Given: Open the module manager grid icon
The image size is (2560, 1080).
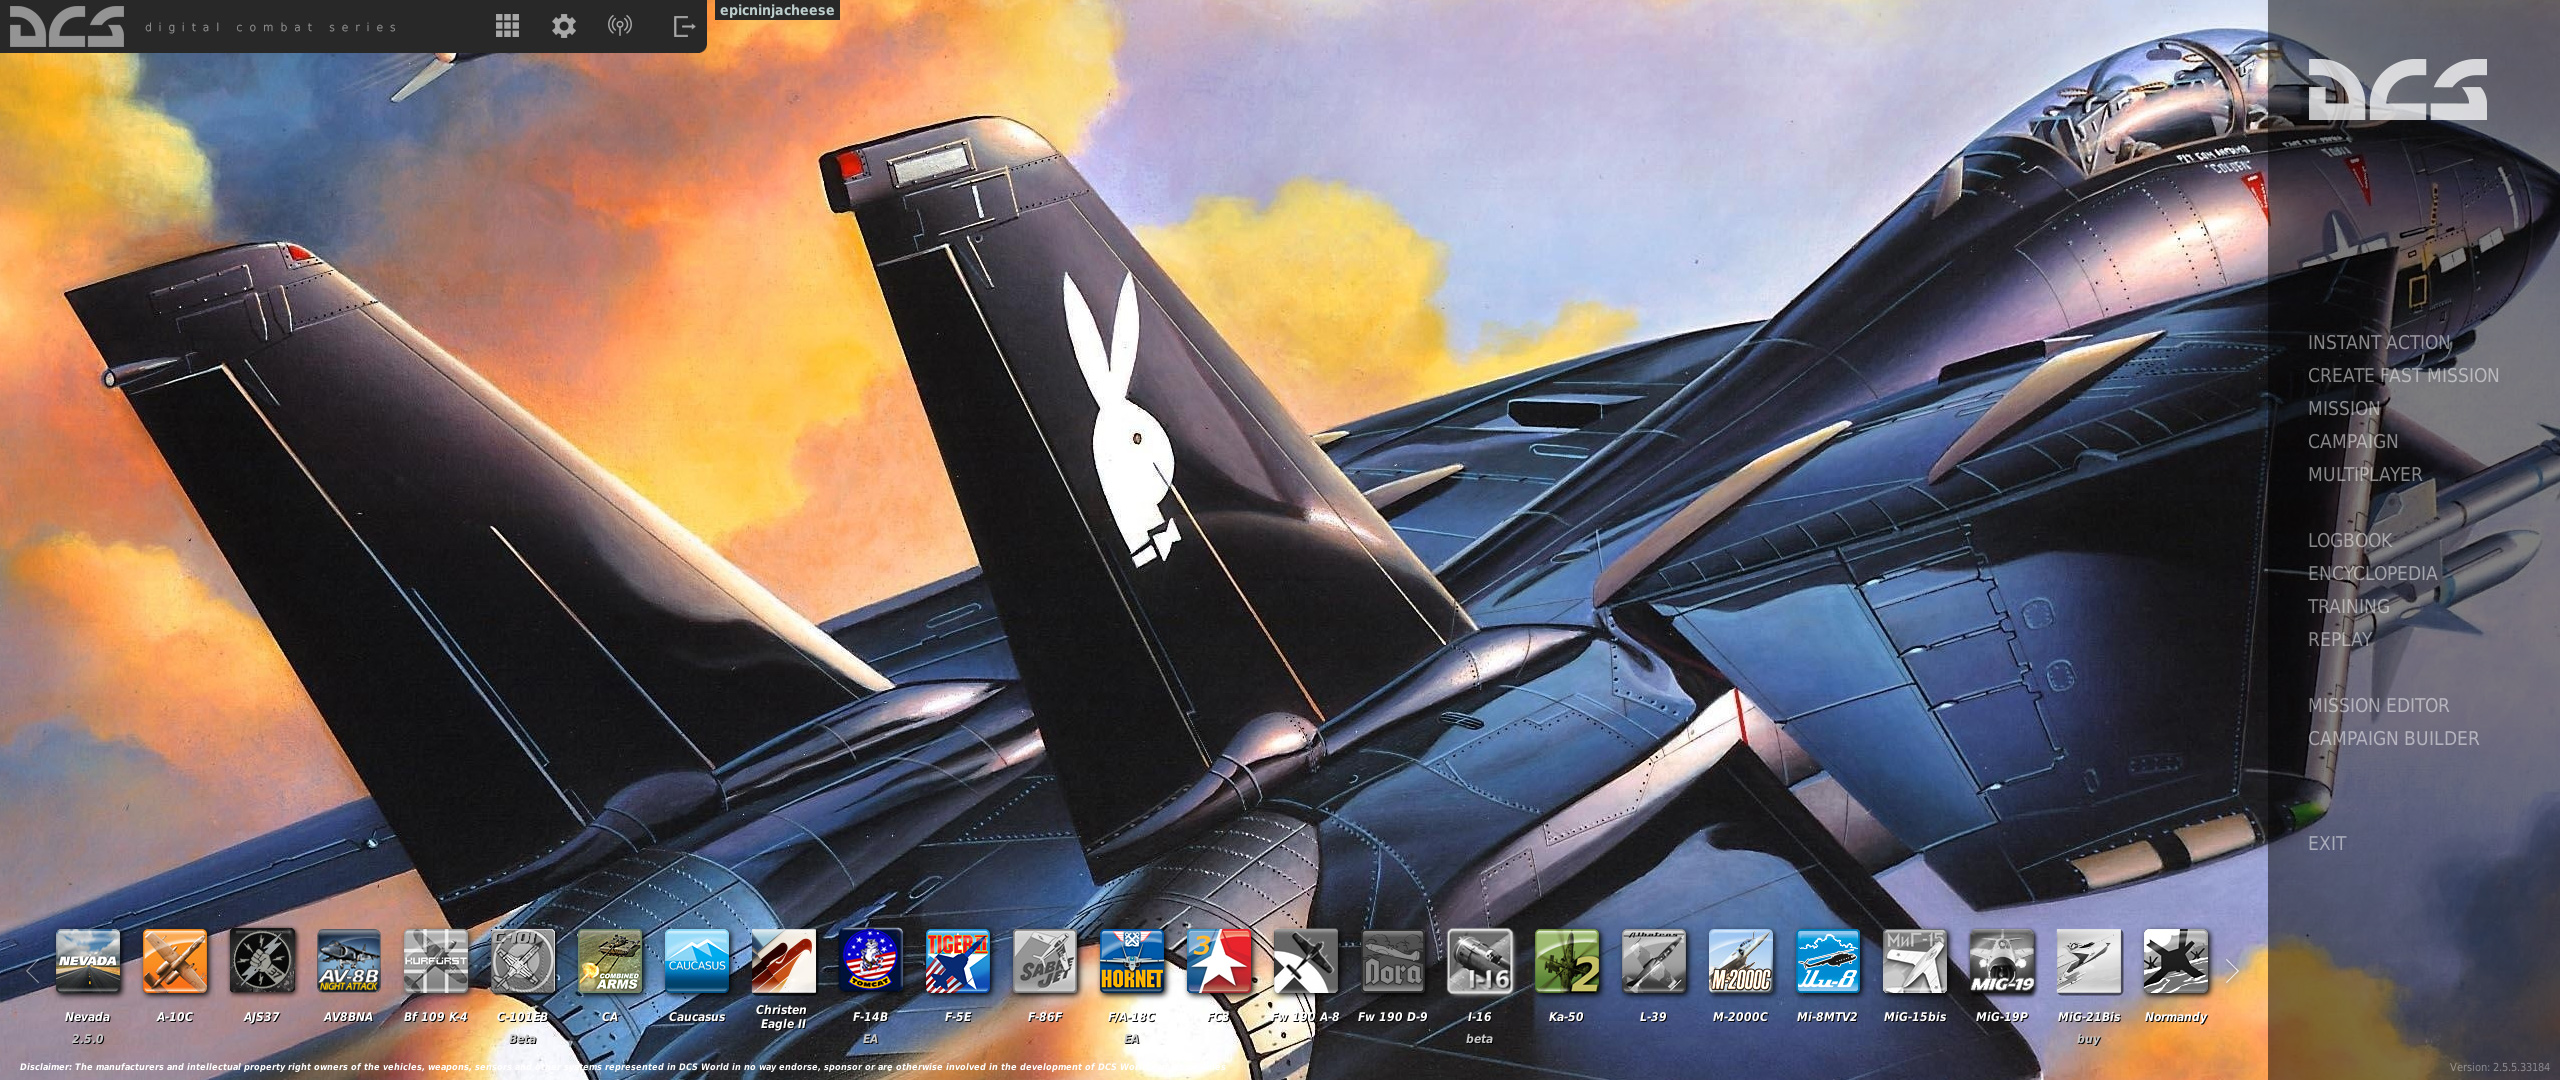Looking at the screenshot, I should coord(507,26).
